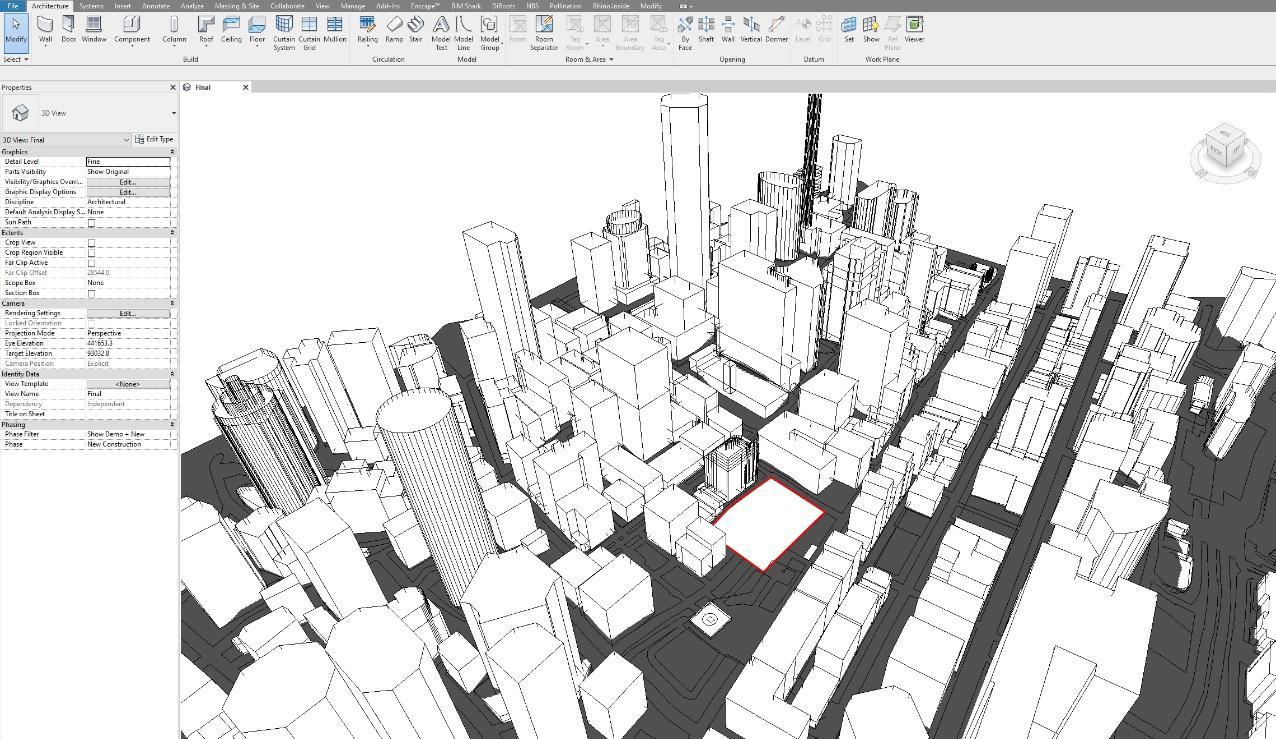Collapse the Graphics properties section
Image resolution: width=1276 pixels, height=739 pixels.
[172, 151]
